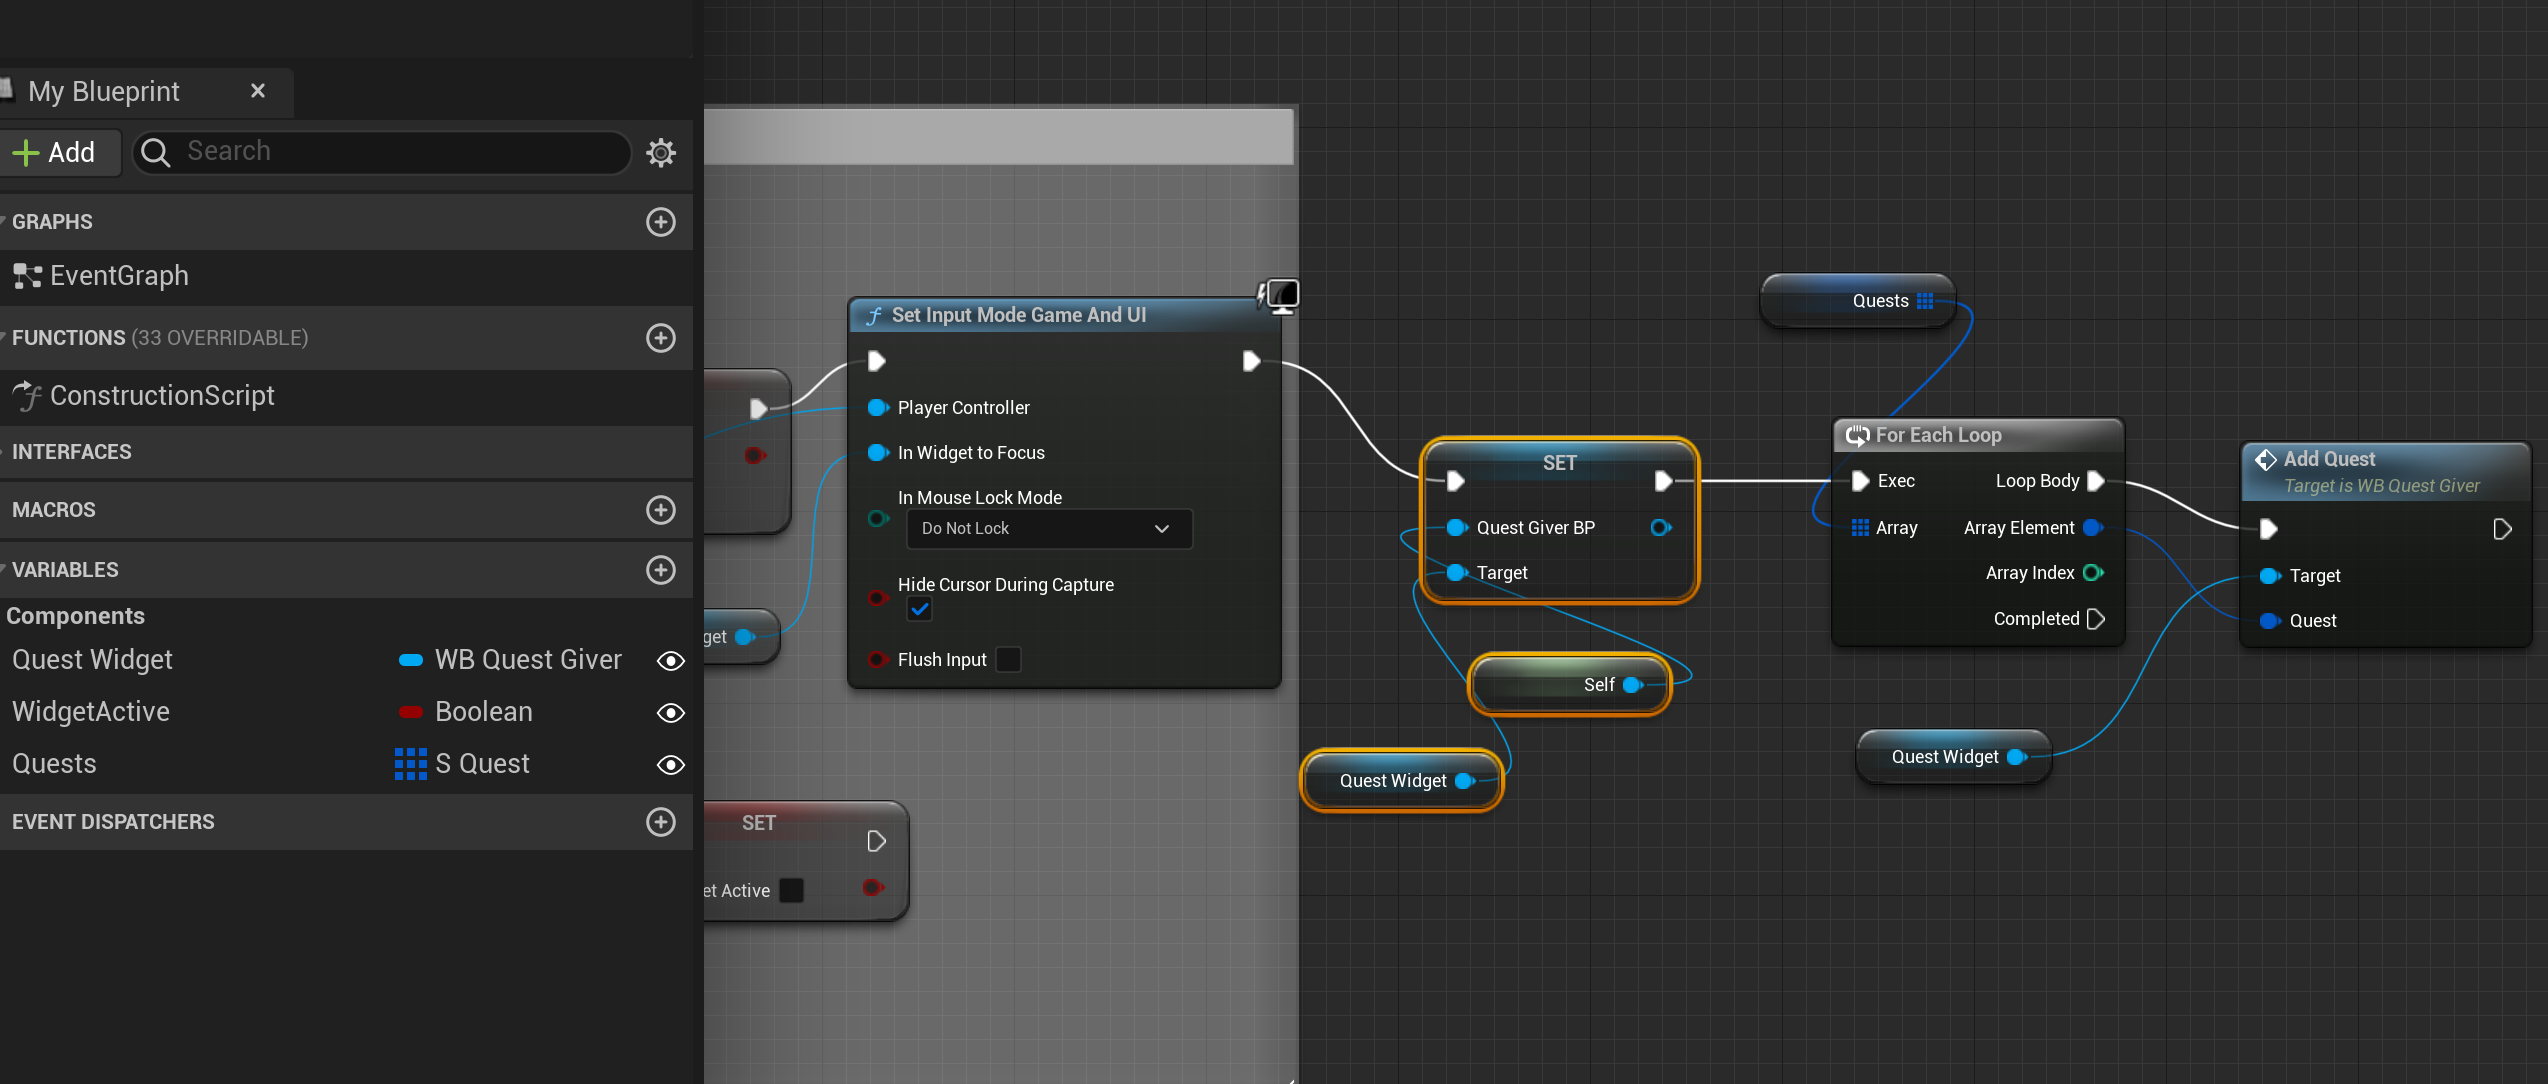Viewport: 2548px width, 1084px height.
Task: Enable the Flush Input checkbox
Action: pyautogui.click(x=1009, y=660)
